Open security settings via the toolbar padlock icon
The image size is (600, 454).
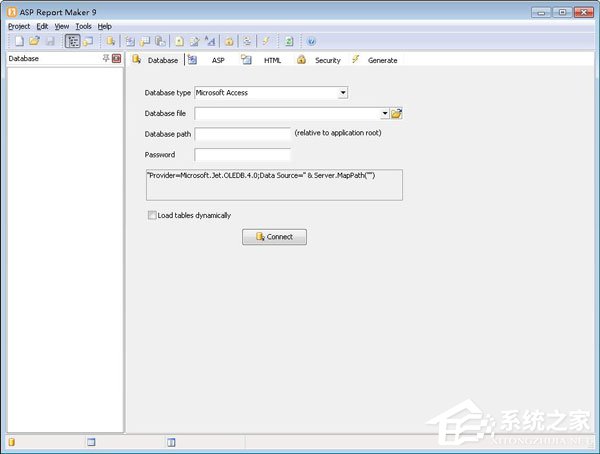tap(229, 41)
